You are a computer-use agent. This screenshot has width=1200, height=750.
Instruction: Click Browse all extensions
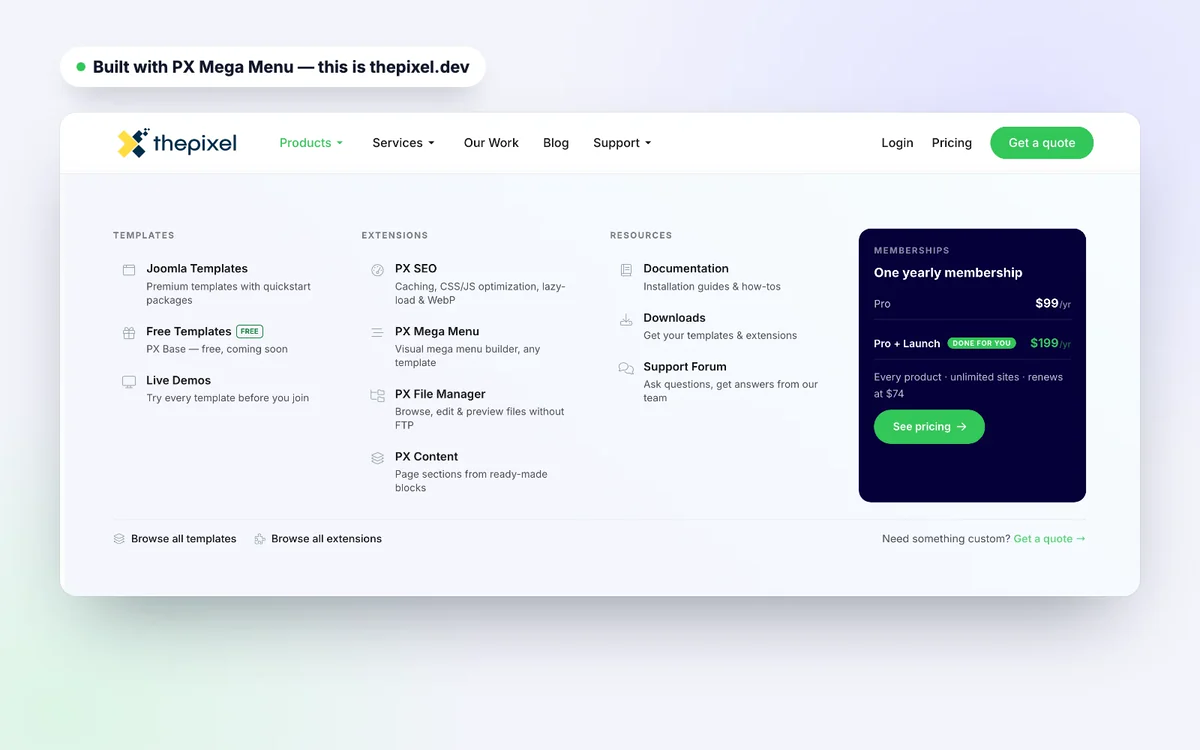pyautogui.click(x=318, y=539)
